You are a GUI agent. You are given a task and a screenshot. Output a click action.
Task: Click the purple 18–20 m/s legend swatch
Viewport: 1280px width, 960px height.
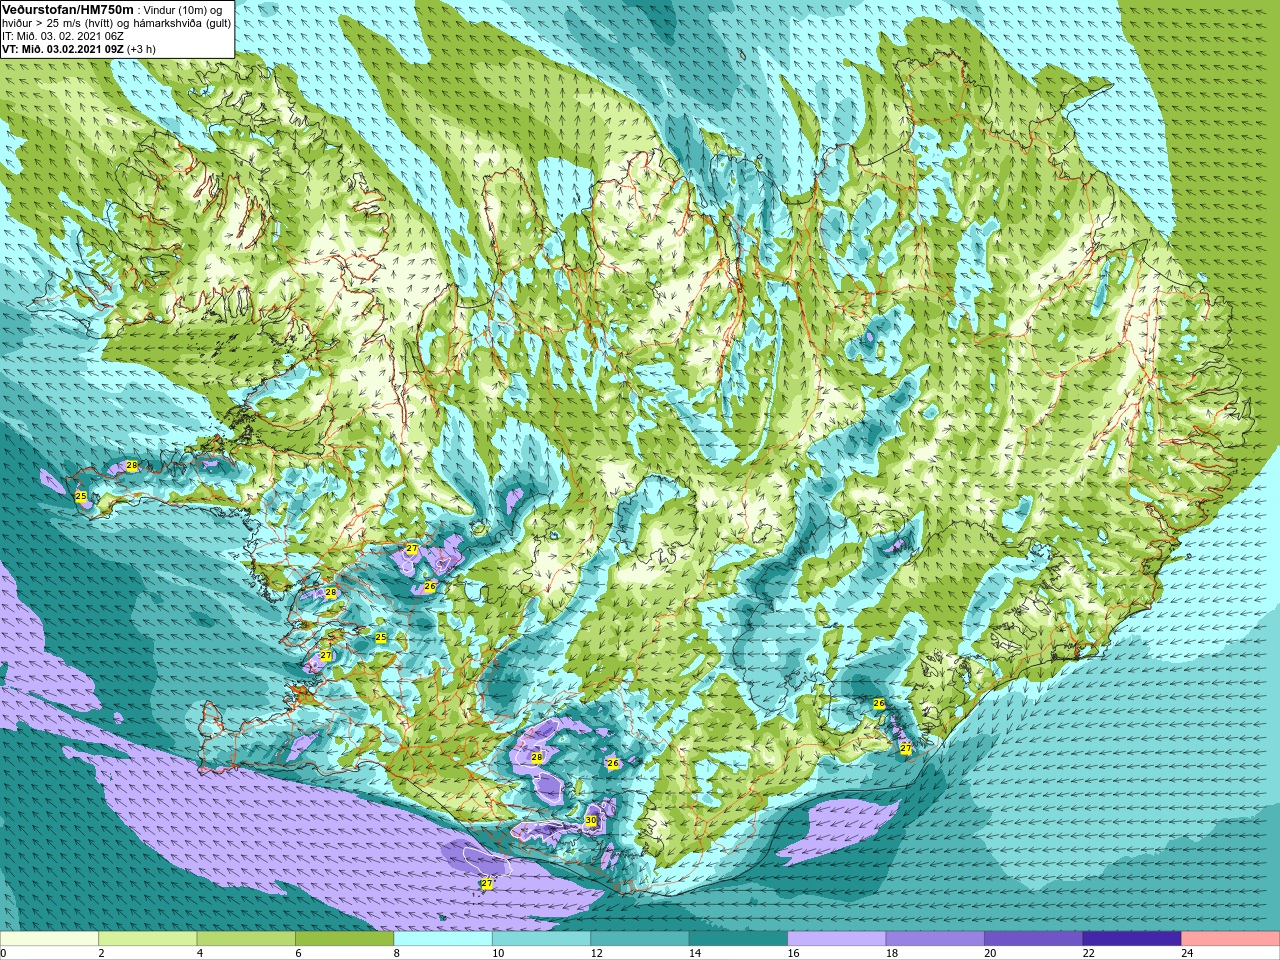(935, 939)
